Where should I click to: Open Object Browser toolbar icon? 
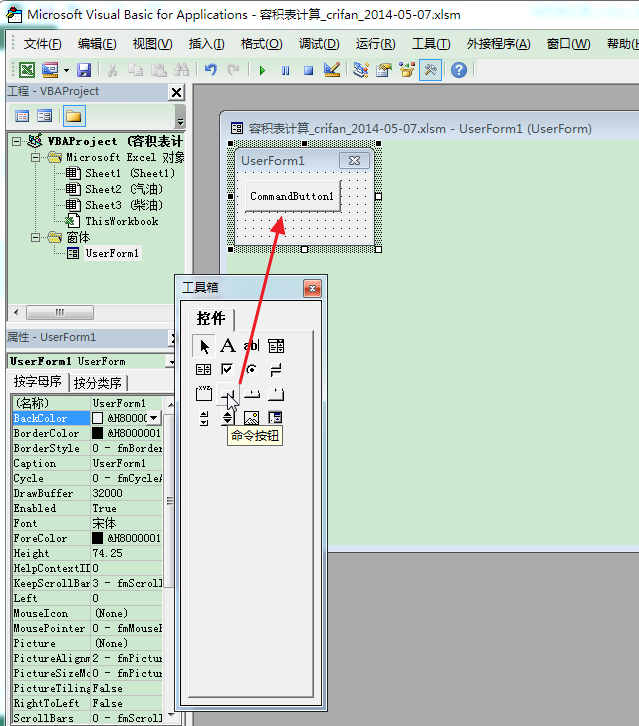[x=407, y=70]
